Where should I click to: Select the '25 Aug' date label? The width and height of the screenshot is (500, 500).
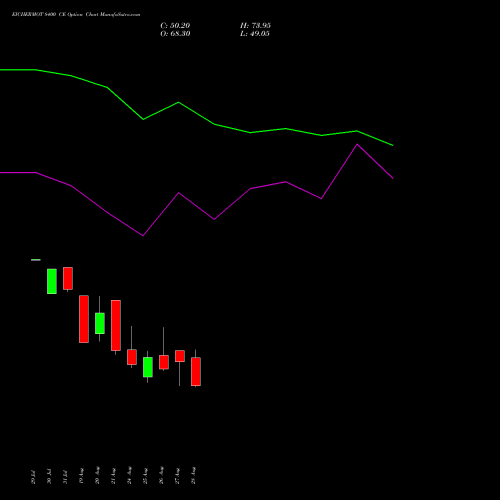click(145, 476)
